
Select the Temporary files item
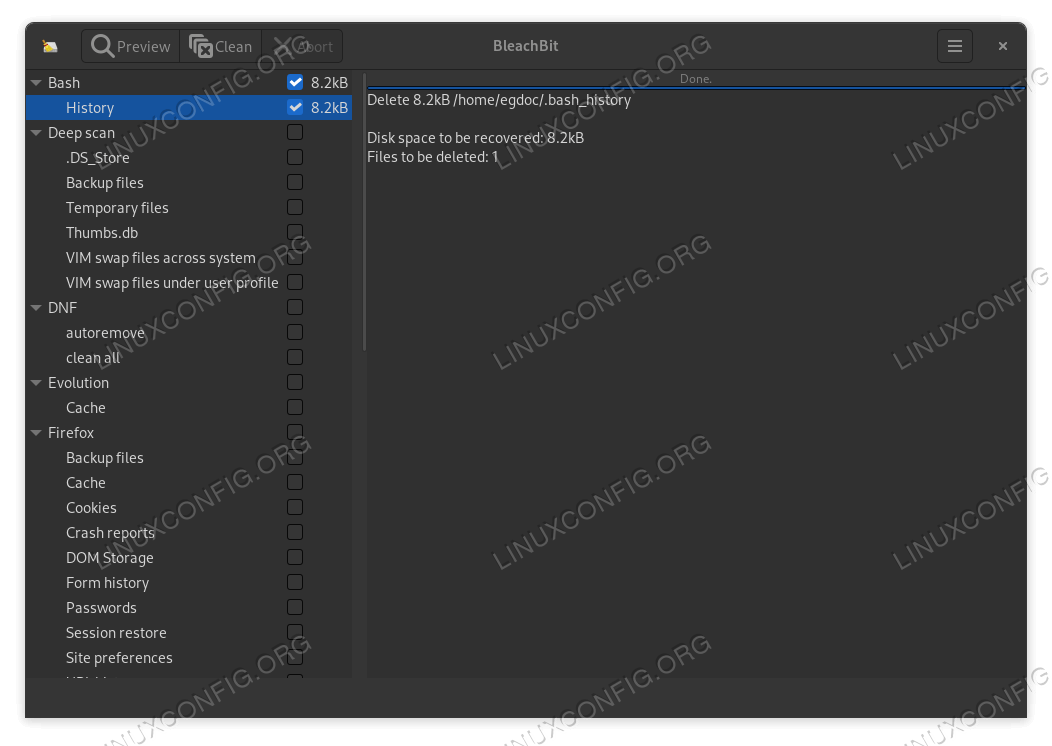pos(189,208)
